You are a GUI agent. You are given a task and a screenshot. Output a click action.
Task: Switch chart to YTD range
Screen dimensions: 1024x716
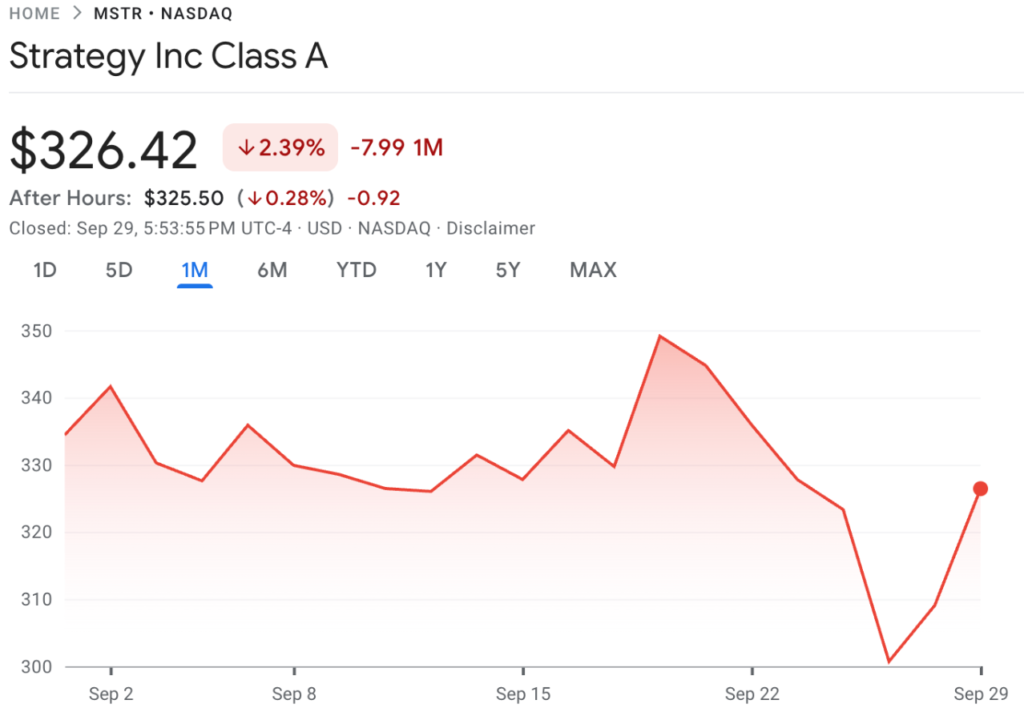pyautogui.click(x=356, y=270)
